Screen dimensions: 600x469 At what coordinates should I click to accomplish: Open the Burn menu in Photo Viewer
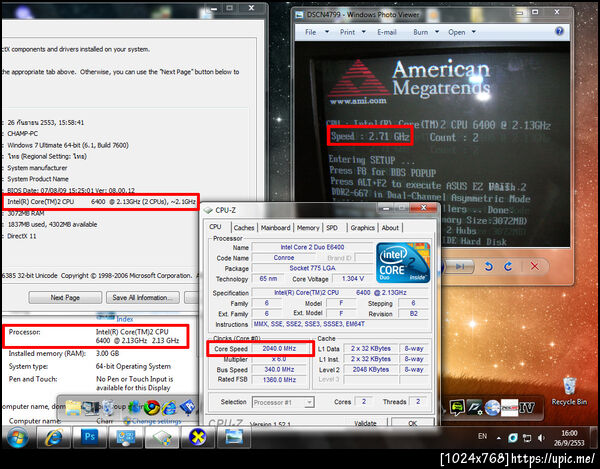click(x=426, y=32)
